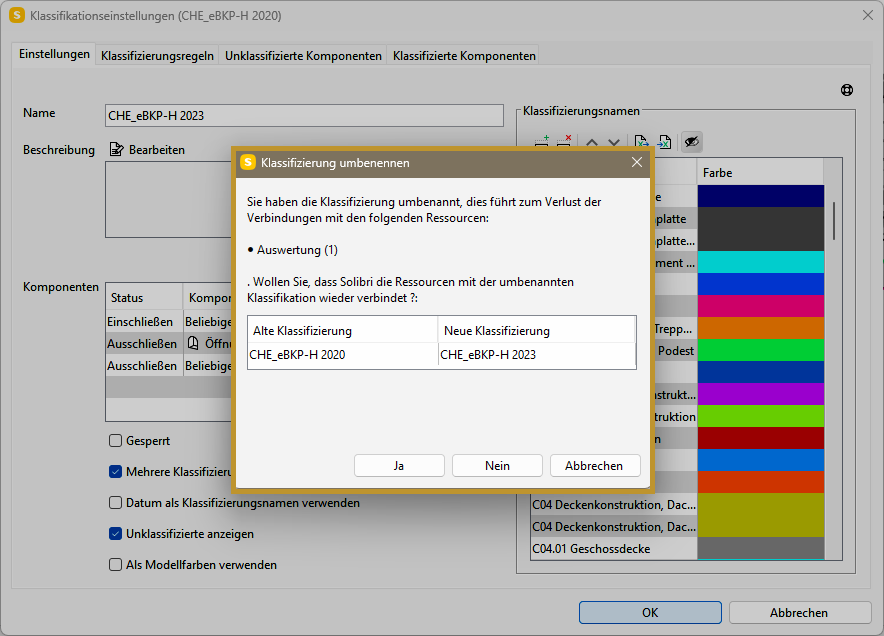Screen dimensions: 884x636
Task: Click the Farbe column header
Action: coord(761,173)
